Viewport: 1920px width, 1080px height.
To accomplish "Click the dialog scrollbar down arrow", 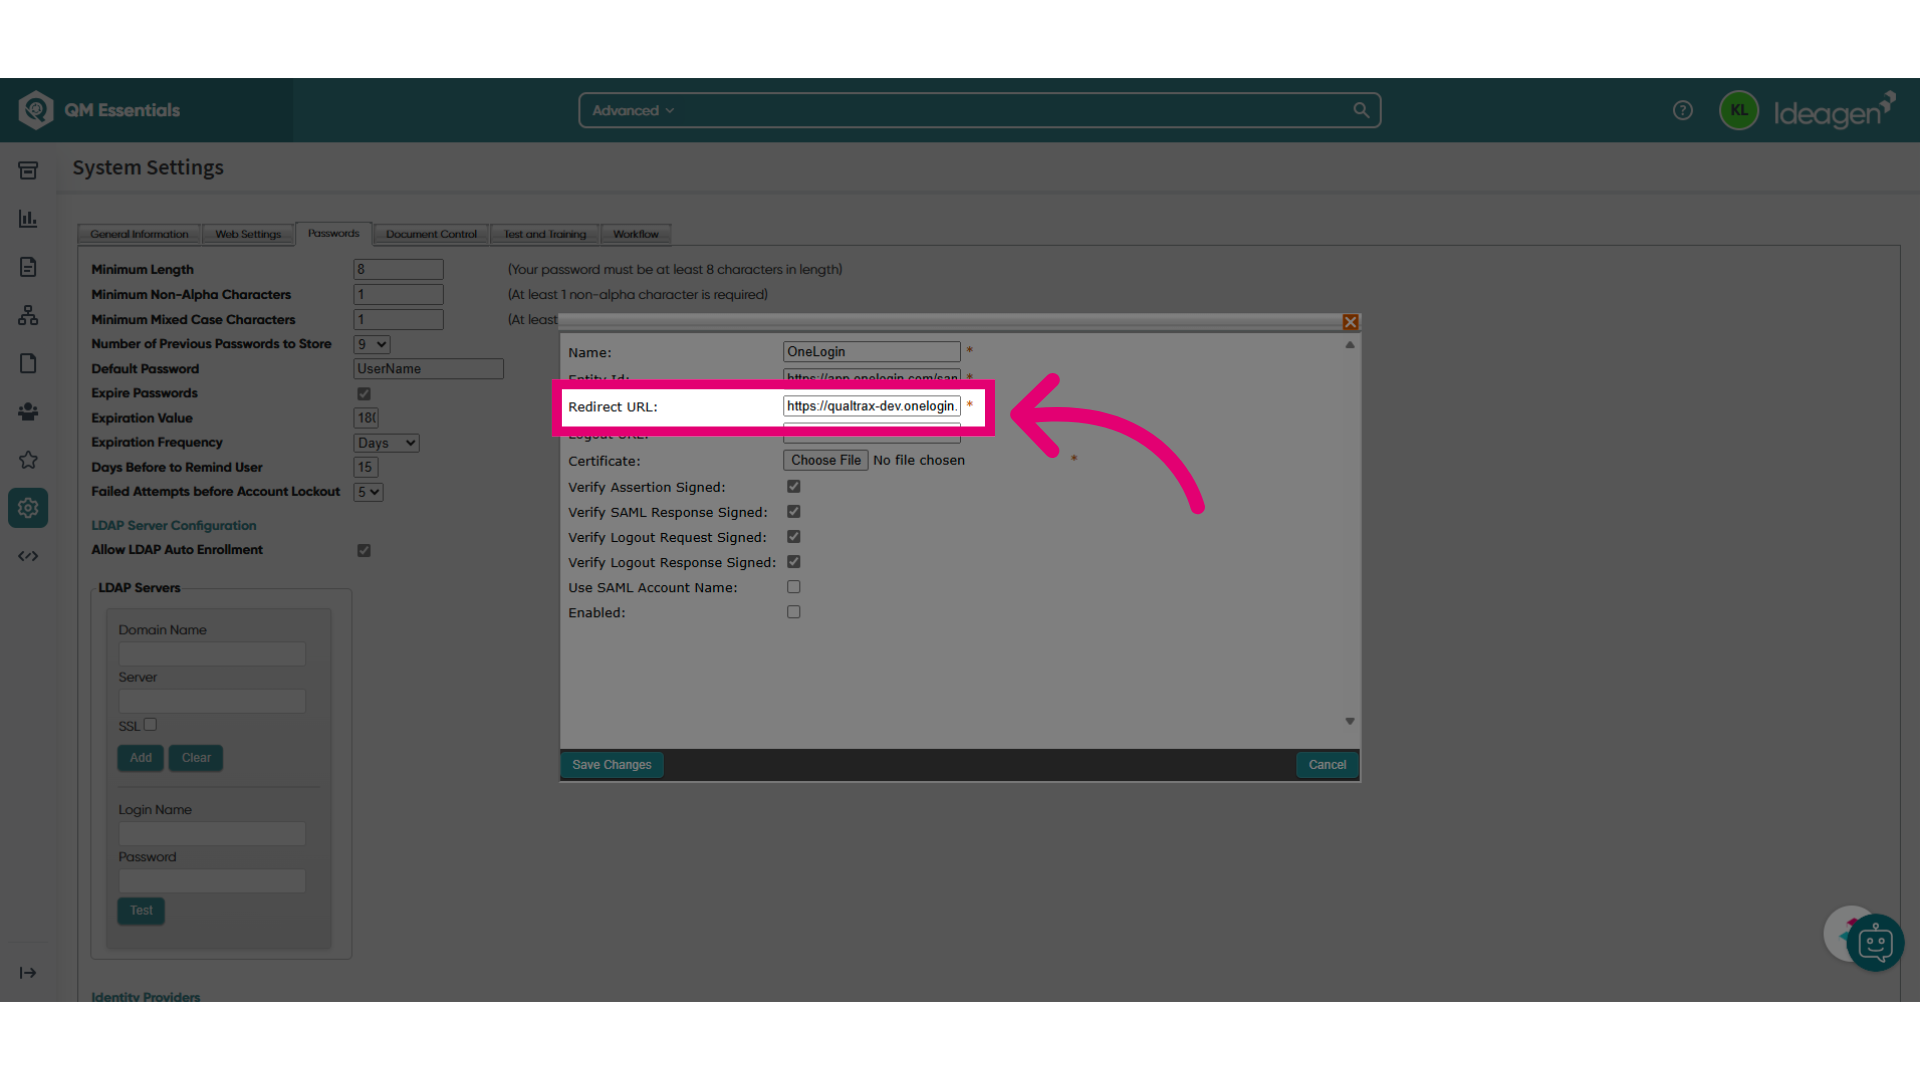I will click(1350, 721).
